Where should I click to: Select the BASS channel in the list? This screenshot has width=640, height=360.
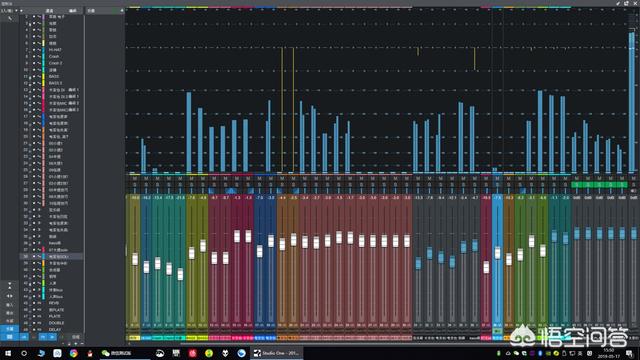click(x=54, y=76)
